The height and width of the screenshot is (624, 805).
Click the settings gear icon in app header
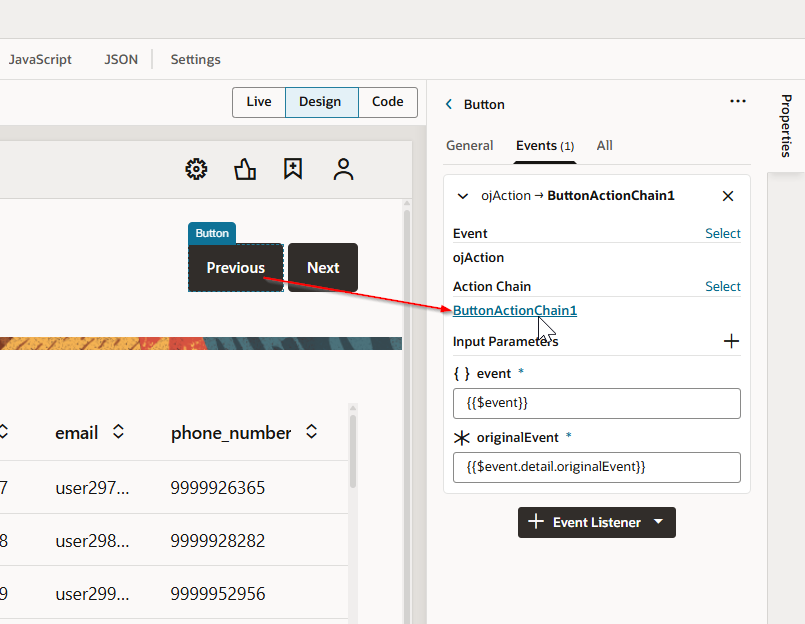(197, 169)
